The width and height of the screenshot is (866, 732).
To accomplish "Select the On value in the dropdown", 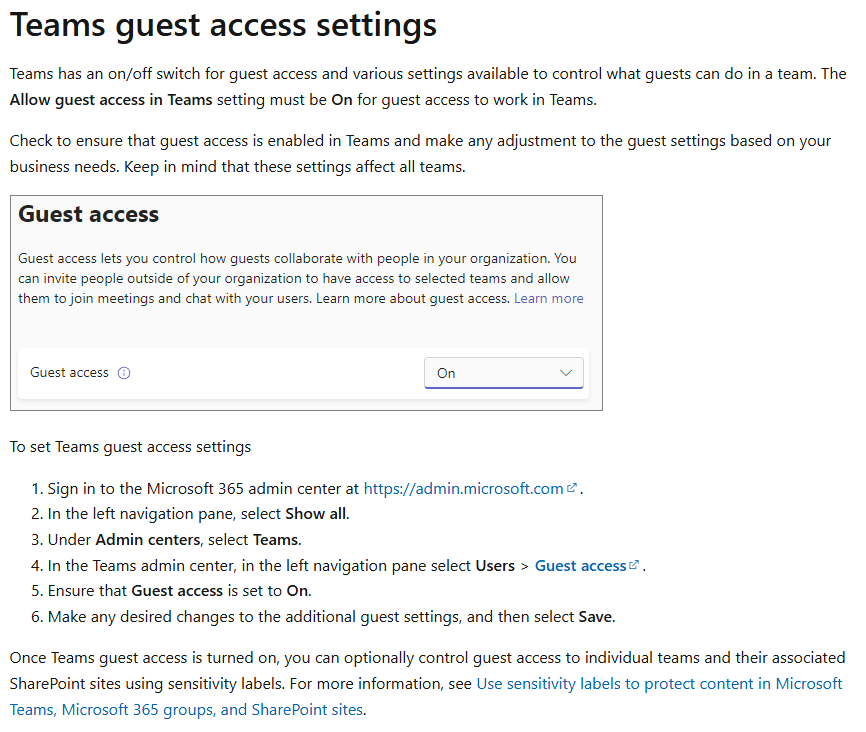I will 446,372.
